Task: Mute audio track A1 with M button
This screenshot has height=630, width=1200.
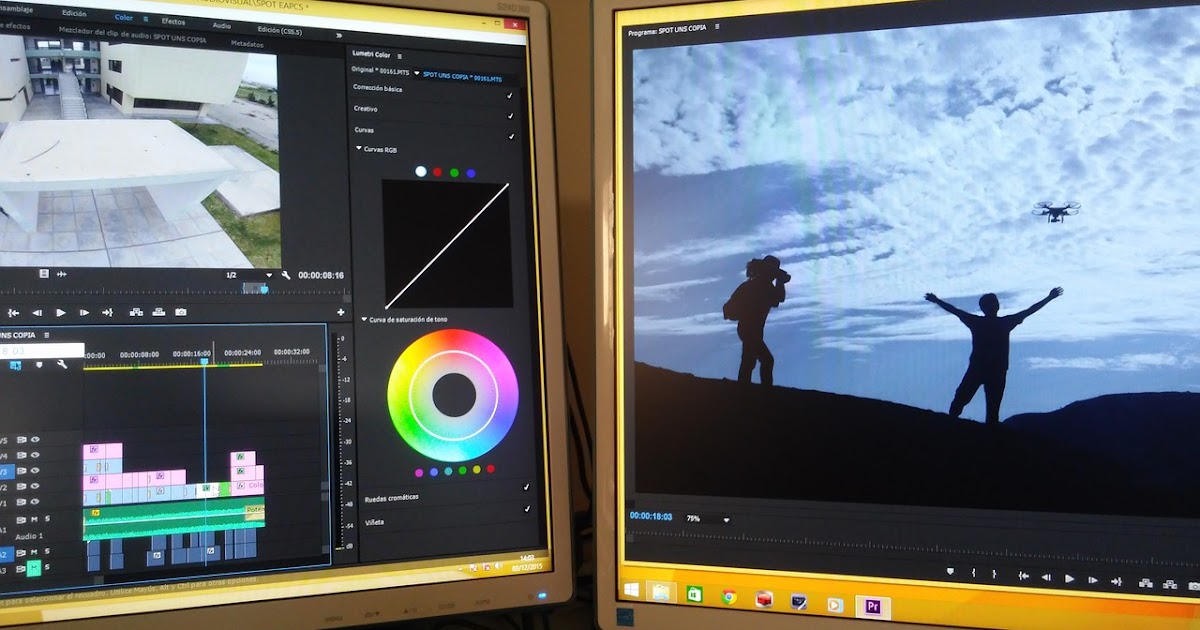Action: [x=34, y=519]
